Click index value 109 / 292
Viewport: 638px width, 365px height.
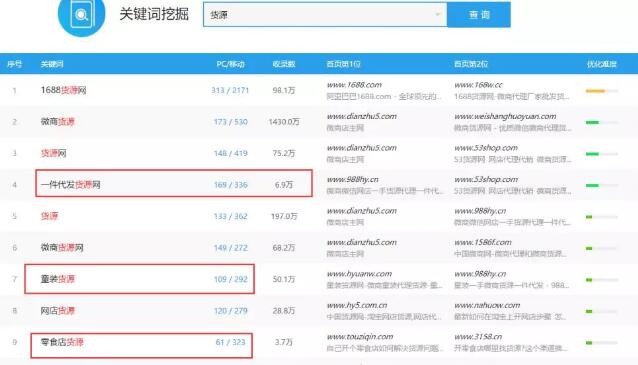[230, 279]
